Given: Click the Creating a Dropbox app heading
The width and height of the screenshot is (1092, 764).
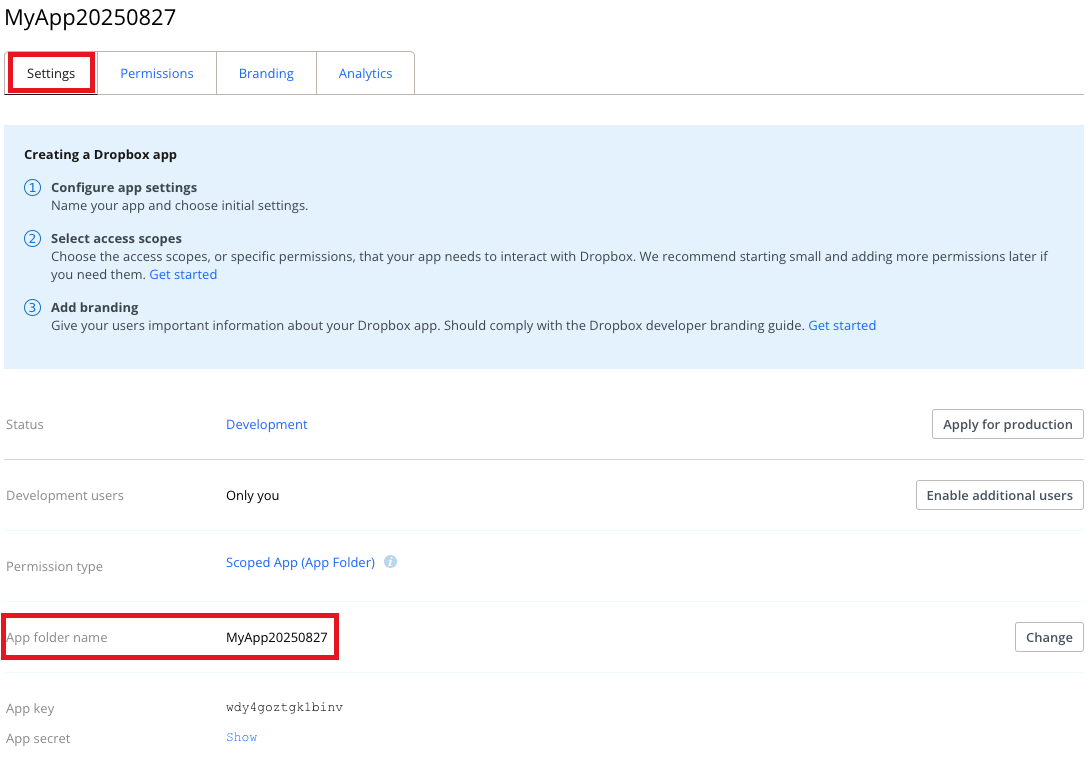Looking at the screenshot, I should (100, 155).
